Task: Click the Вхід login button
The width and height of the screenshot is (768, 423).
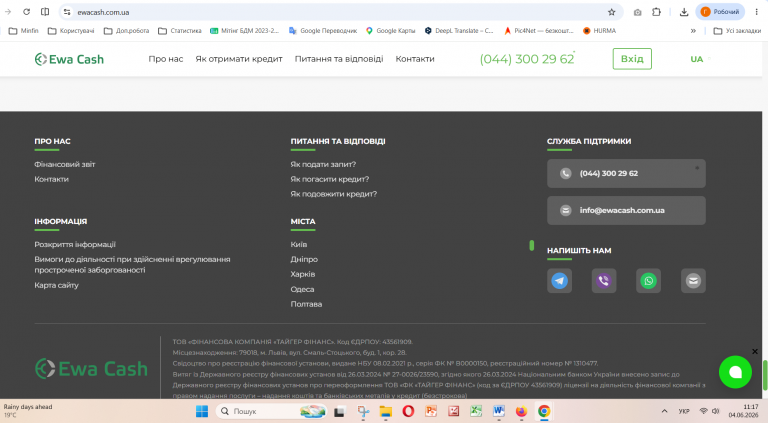Action: 632,59
